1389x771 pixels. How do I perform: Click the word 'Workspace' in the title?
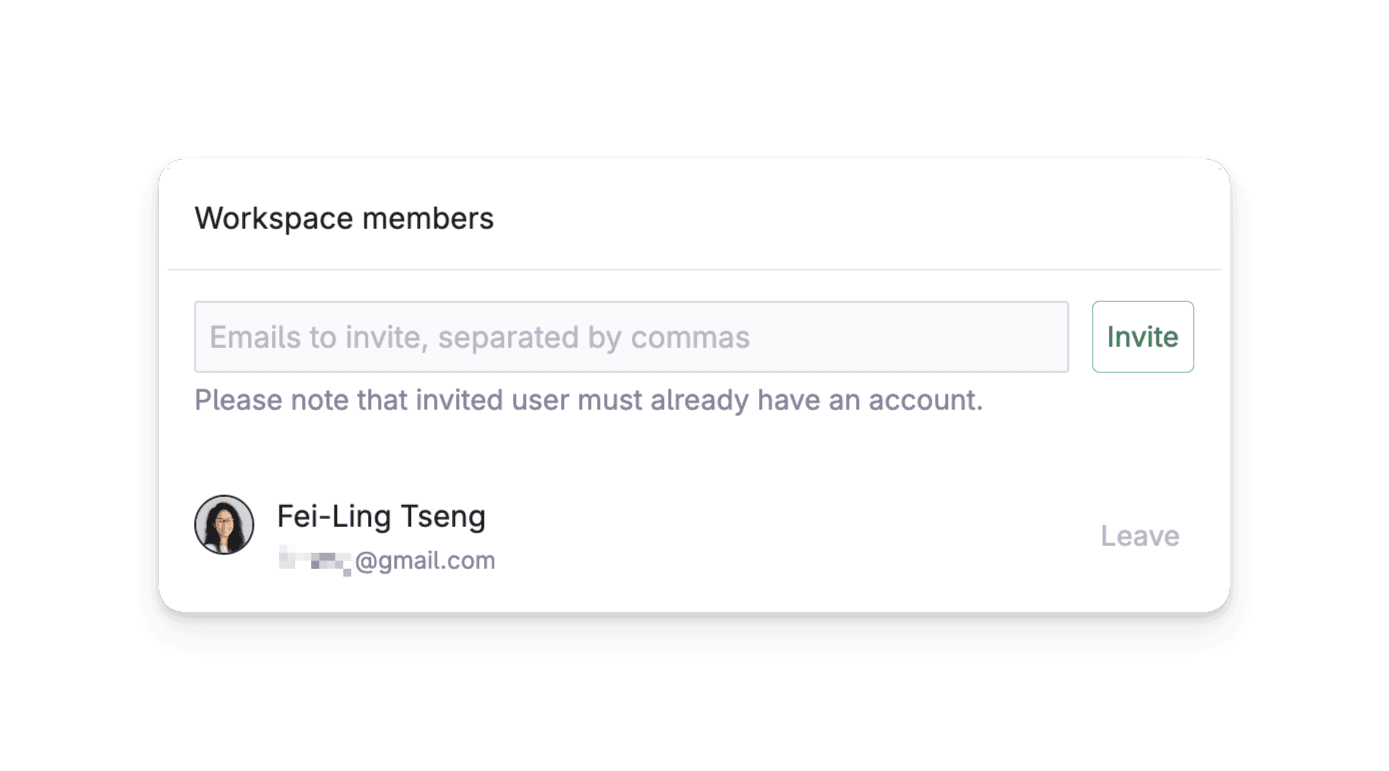pos(274,219)
